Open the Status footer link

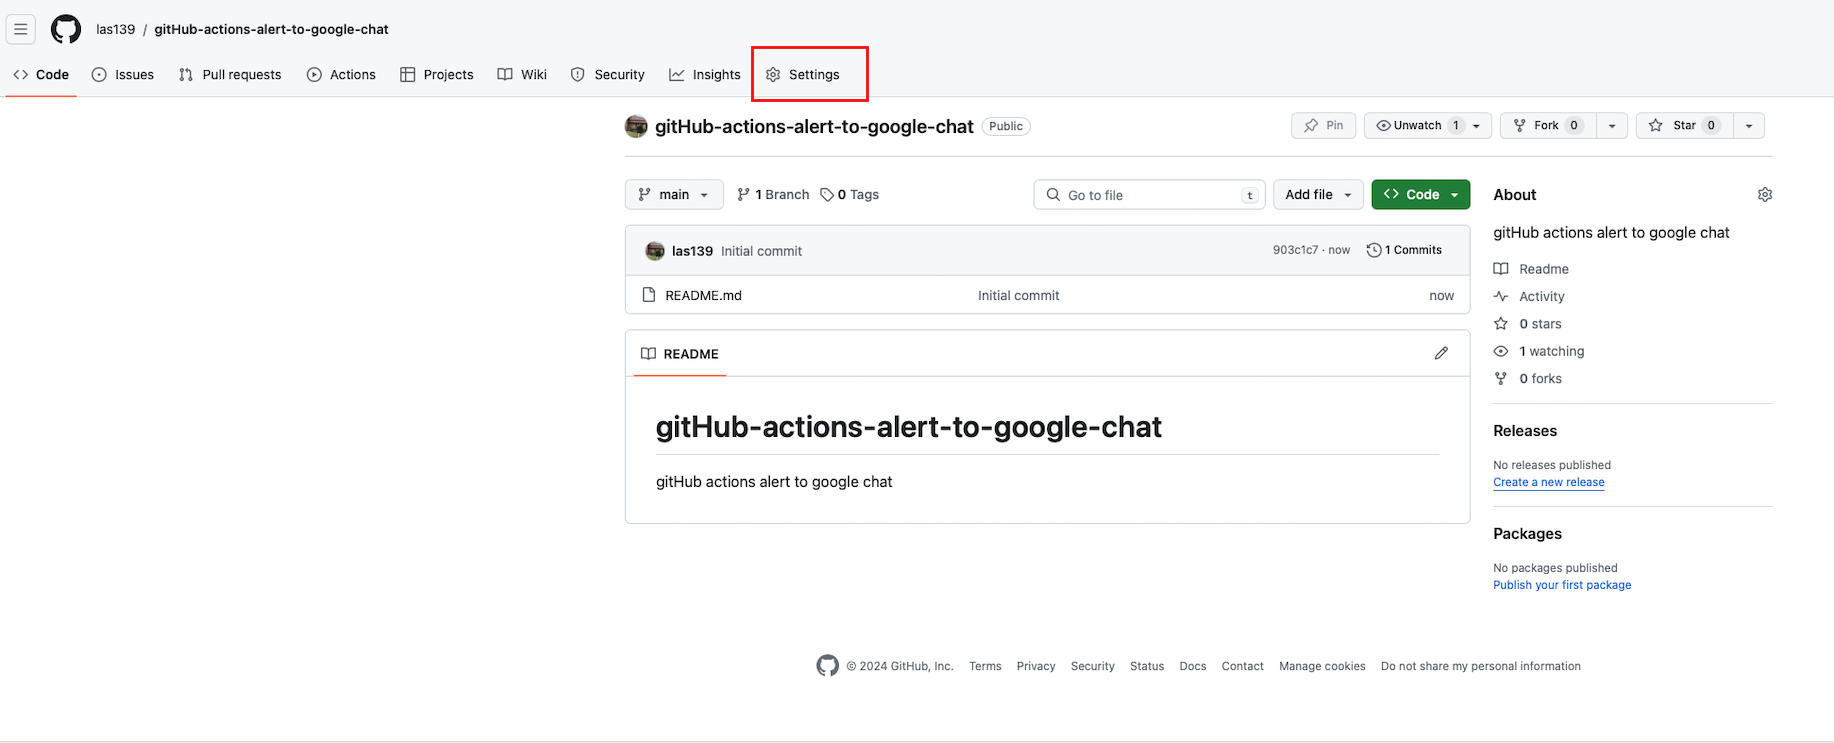click(1147, 666)
